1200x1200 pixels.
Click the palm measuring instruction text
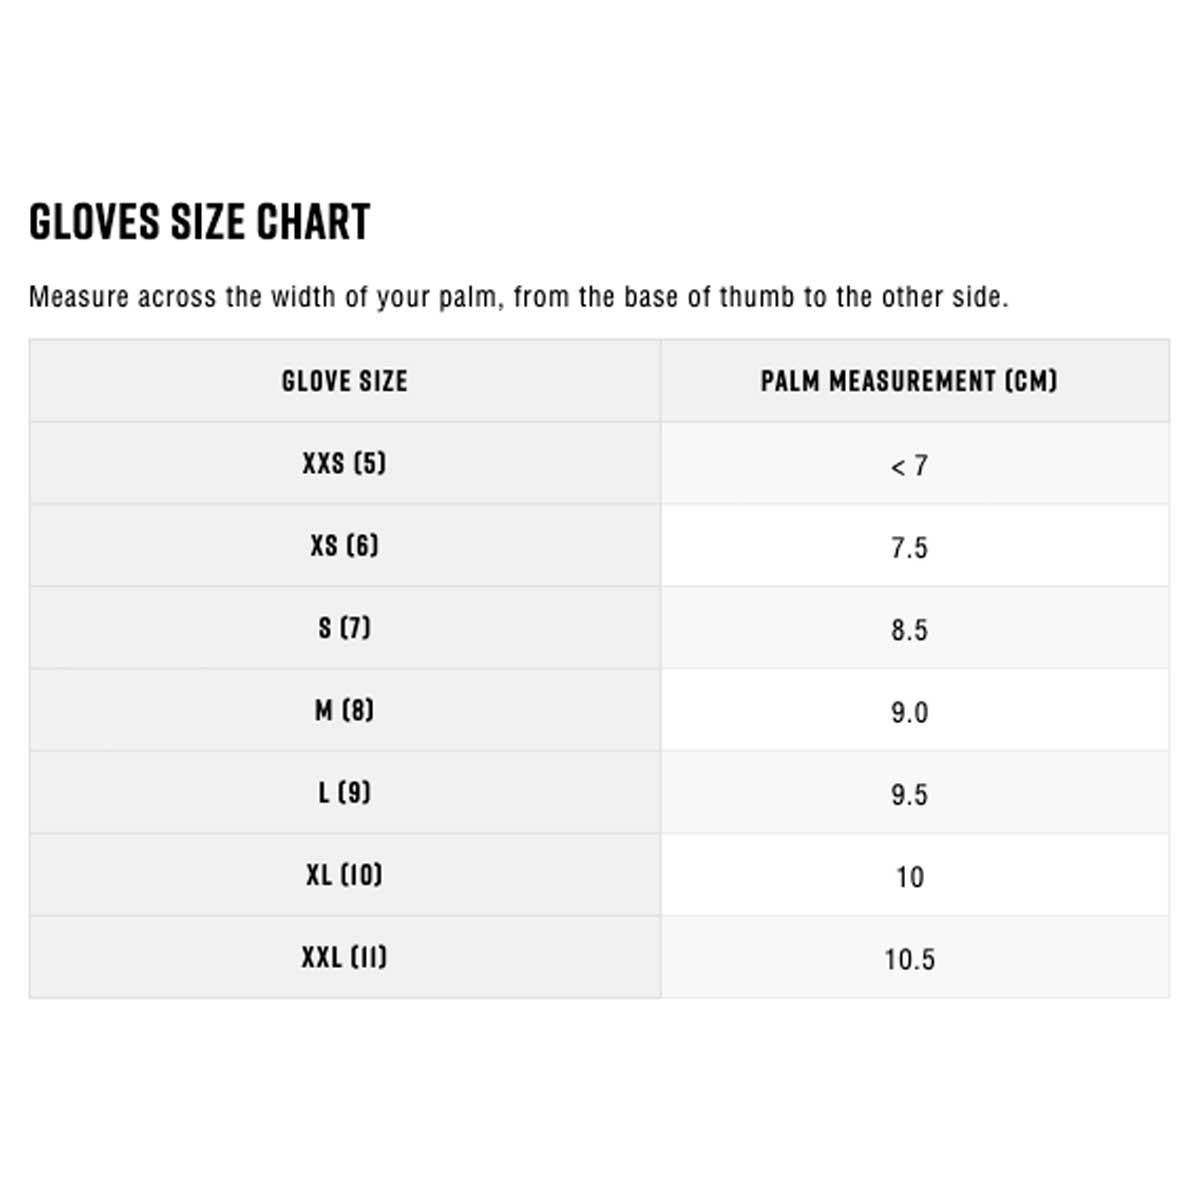coord(518,297)
